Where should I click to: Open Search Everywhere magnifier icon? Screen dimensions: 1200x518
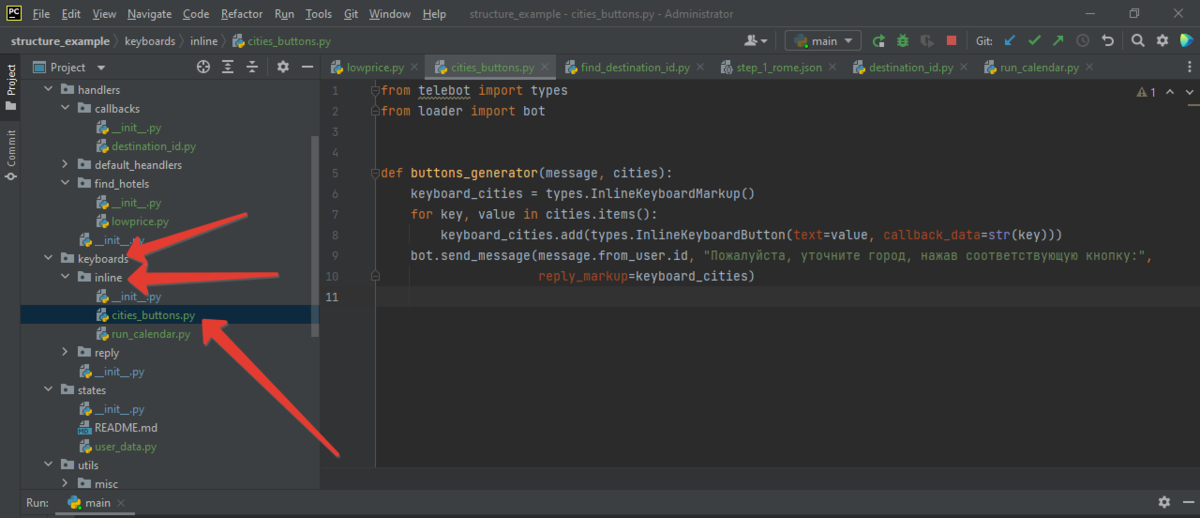pos(1138,41)
